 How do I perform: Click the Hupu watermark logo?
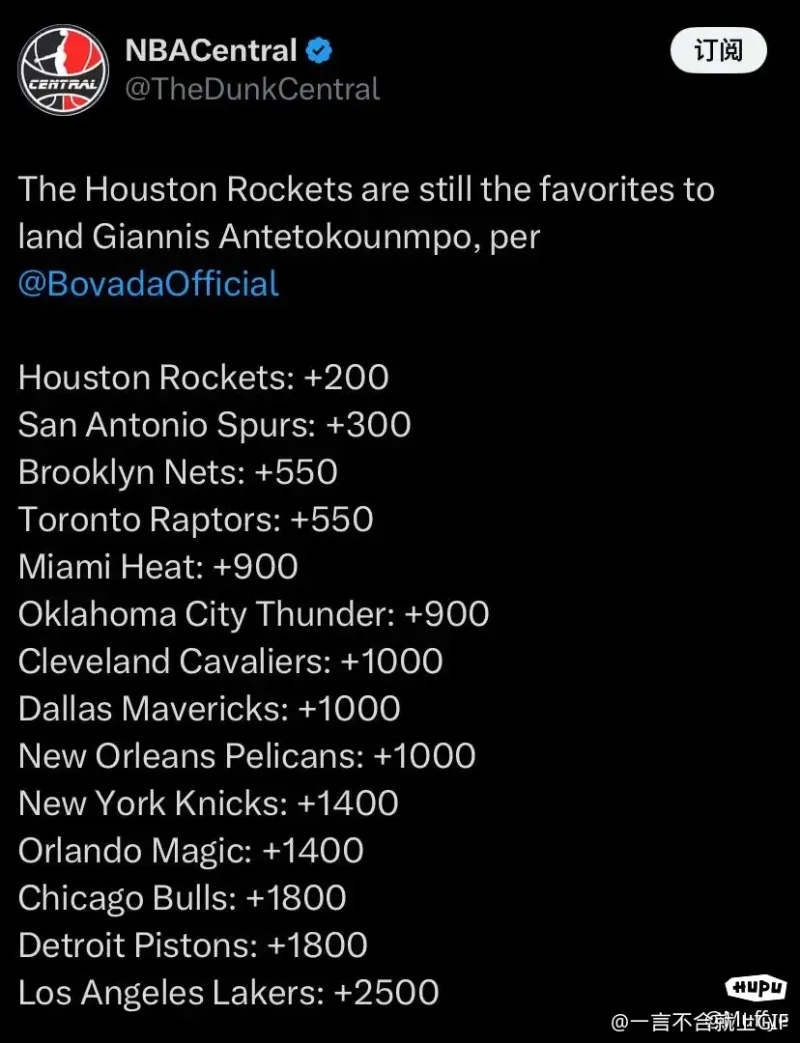(755, 987)
